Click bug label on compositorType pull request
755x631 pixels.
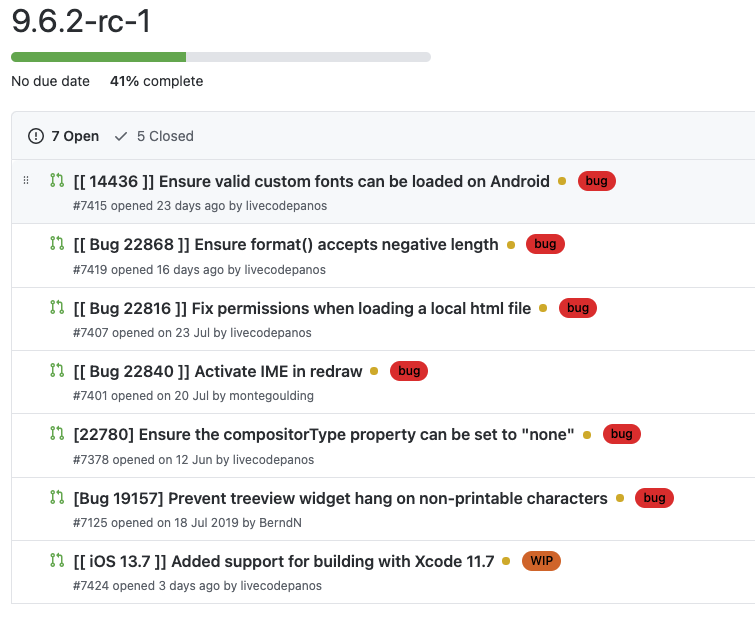tap(621, 434)
